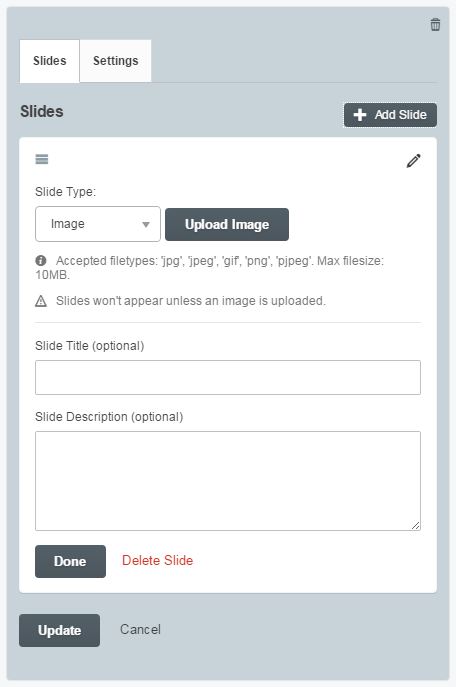456x687 pixels.
Task: Click the warning triangle icon
Action: (41, 301)
